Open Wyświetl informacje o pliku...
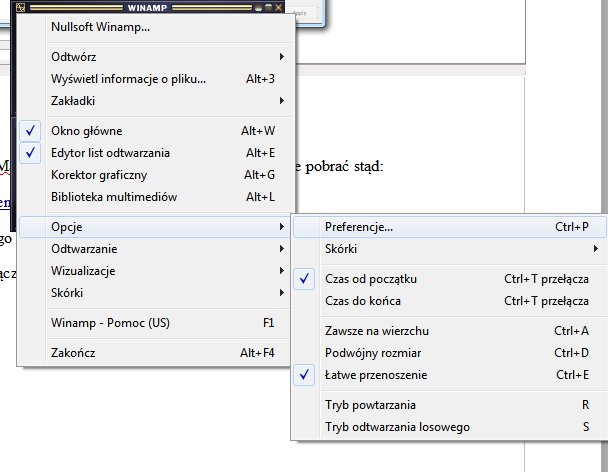Viewport: 608px width, 472px height. 155,79
